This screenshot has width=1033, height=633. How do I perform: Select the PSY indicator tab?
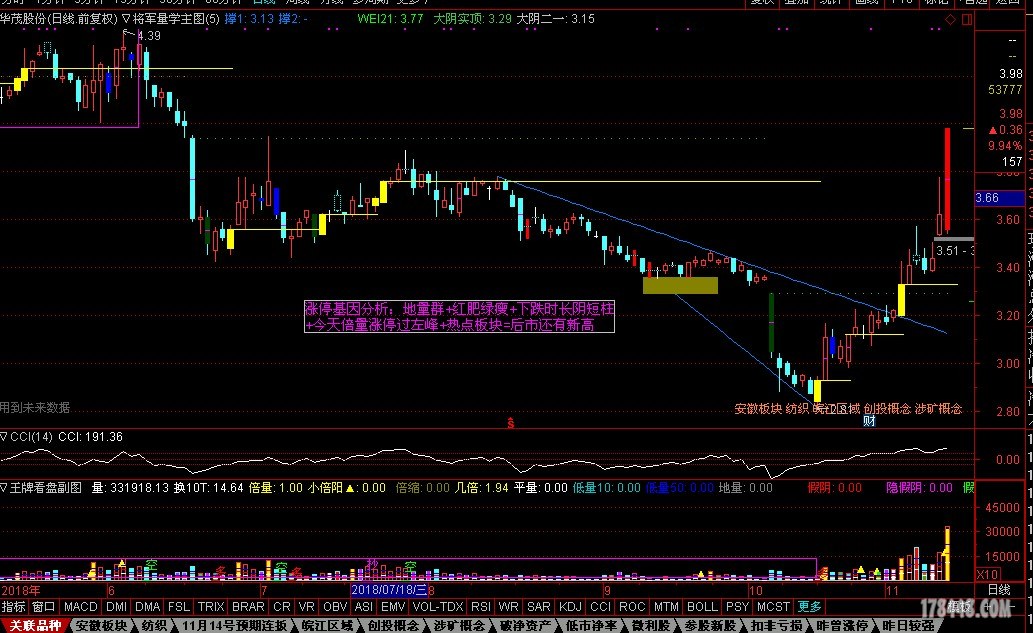[737, 607]
